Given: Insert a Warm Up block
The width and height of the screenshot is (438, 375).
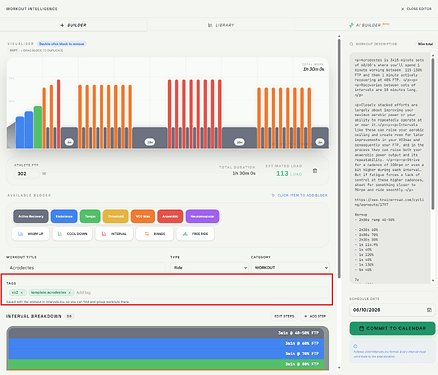Looking at the screenshot, I should (31, 234).
